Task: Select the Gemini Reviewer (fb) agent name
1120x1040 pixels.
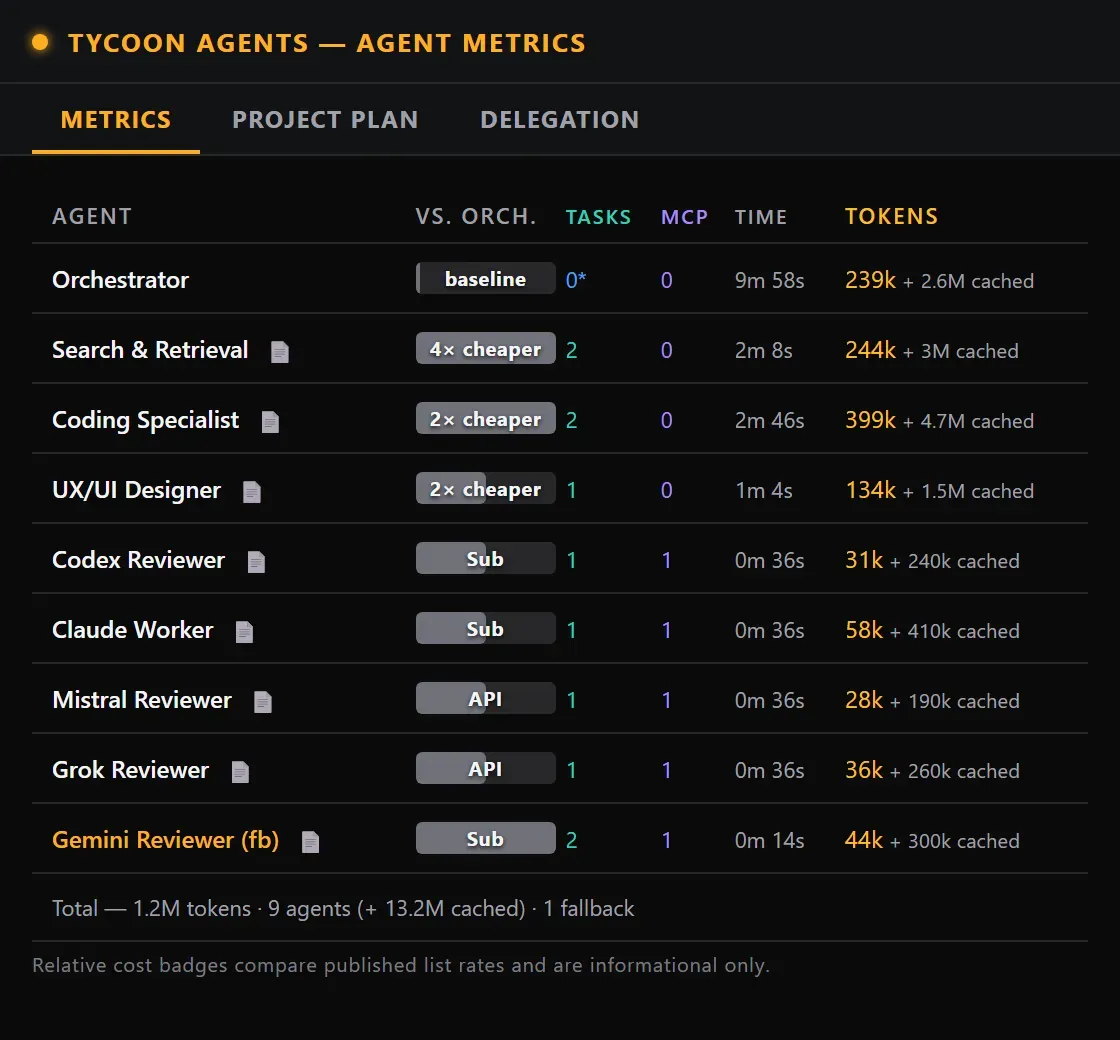Action: (166, 839)
